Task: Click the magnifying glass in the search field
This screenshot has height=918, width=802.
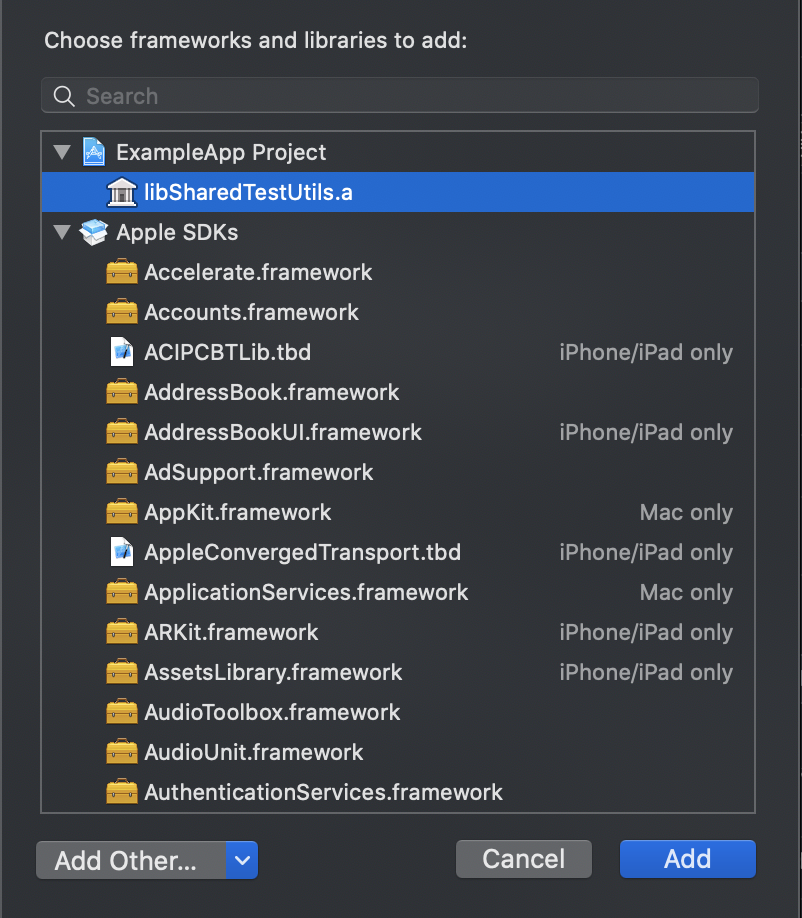Action: 63,95
